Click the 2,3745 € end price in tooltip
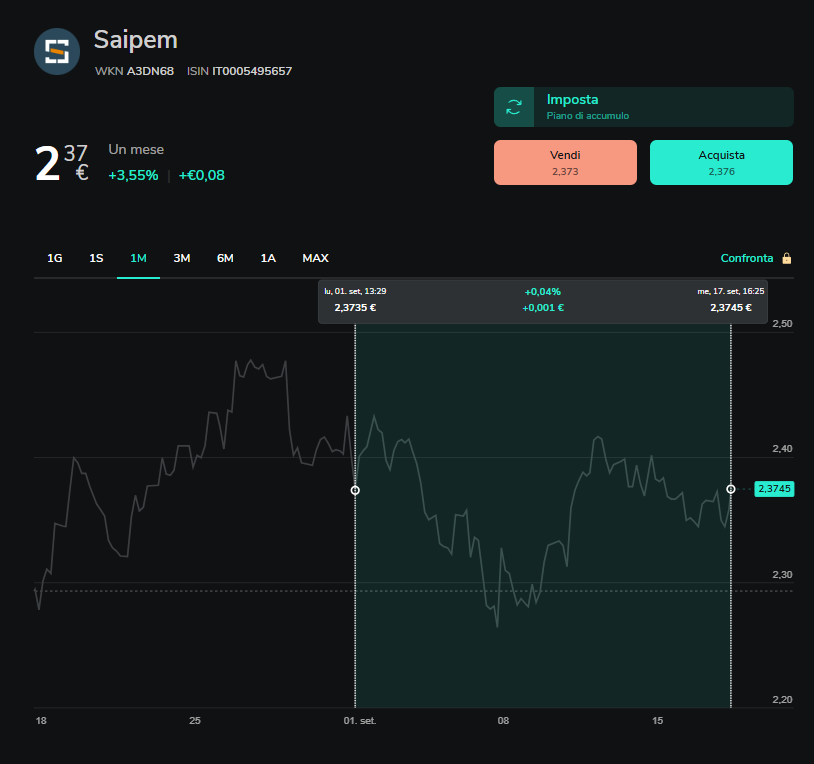The width and height of the screenshot is (814, 764). [731, 308]
